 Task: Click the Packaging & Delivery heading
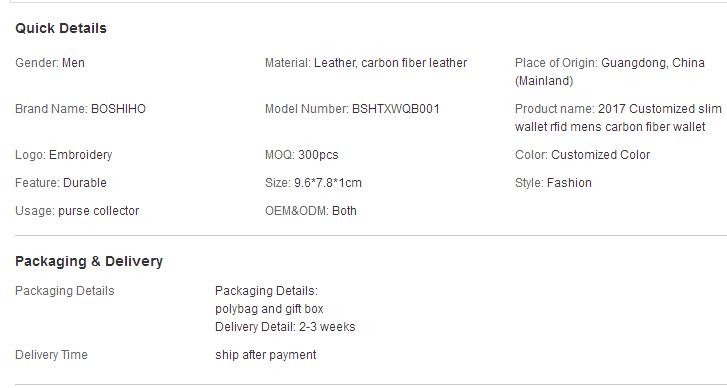point(89,261)
